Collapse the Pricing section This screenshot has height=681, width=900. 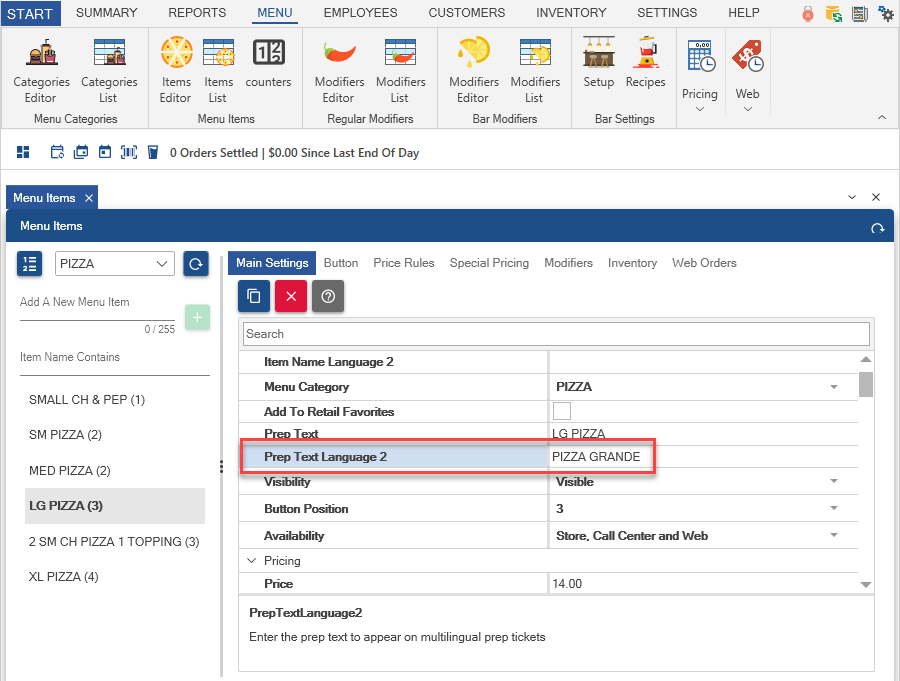pyautogui.click(x=251, y=561)
